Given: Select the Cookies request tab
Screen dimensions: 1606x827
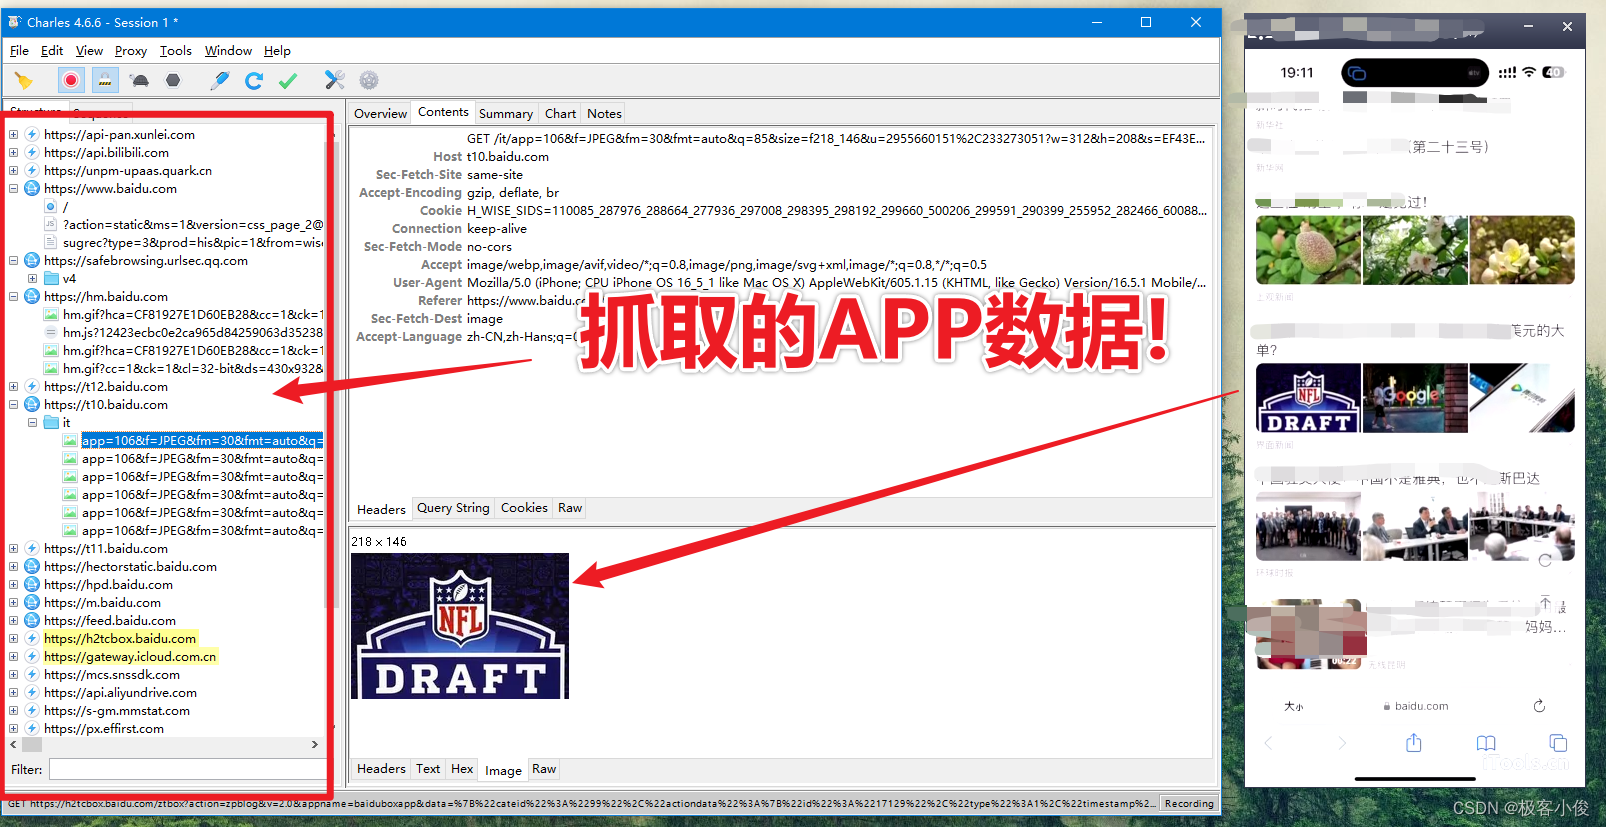Looking at the screenshot, I should [524, 508].
